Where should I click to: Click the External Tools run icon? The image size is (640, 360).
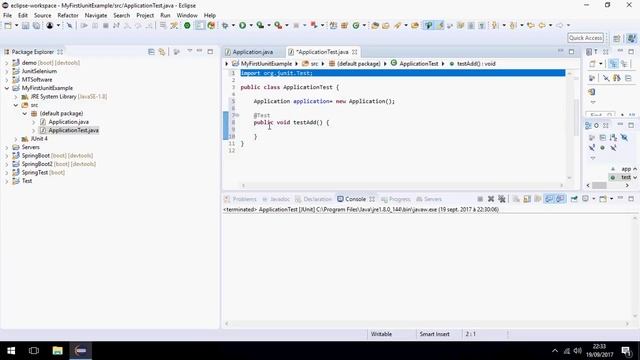pyautogui.click(x=278, y=25)
